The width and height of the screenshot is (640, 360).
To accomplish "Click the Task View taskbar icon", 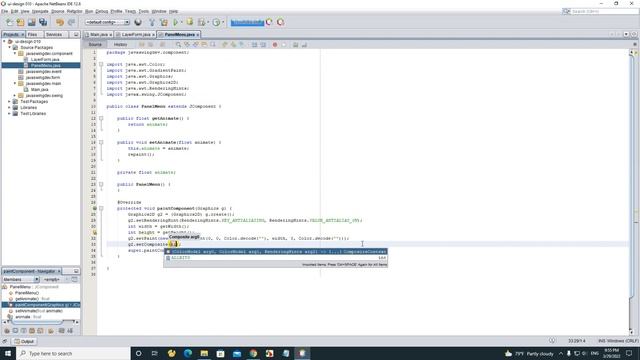I will click(x=155, y=353).
